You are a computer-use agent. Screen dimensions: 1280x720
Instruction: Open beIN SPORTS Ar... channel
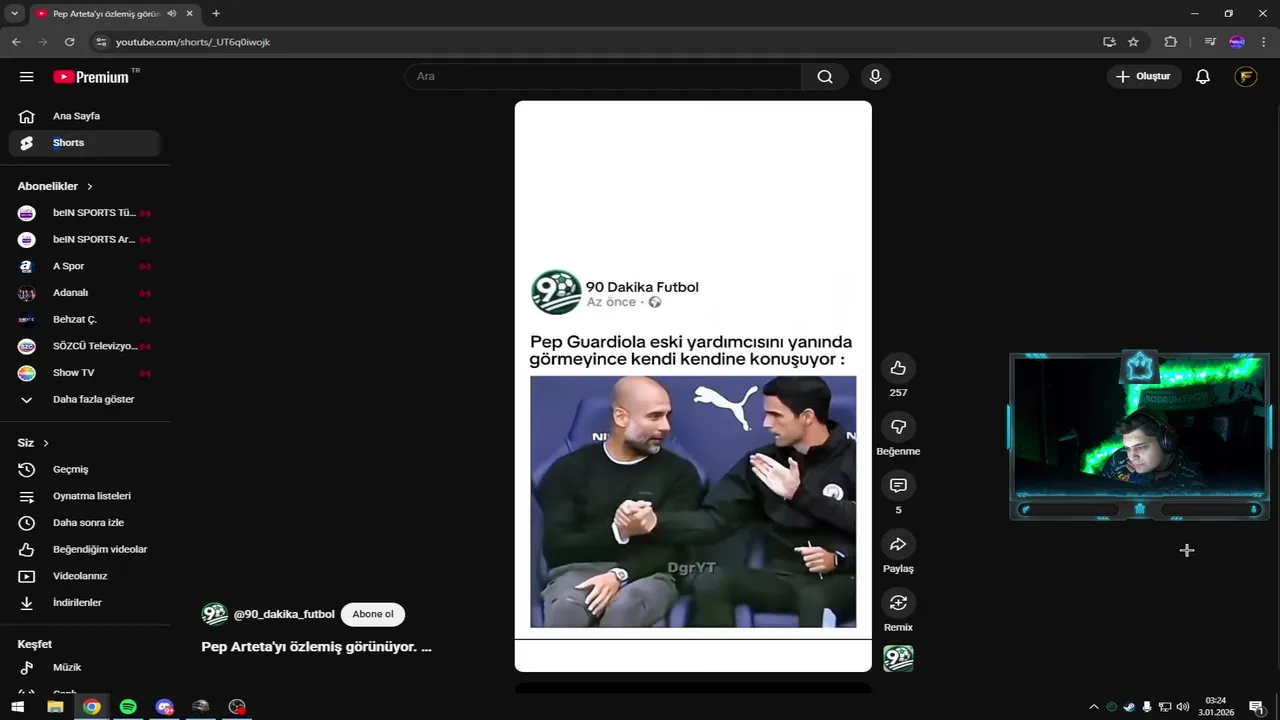coord(84,240)
